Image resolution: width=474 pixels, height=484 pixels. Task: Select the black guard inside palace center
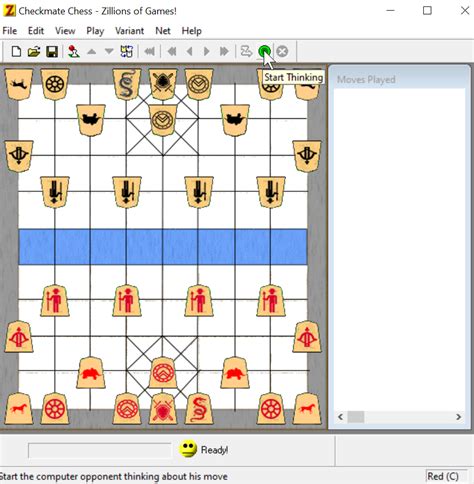point(163,120)
